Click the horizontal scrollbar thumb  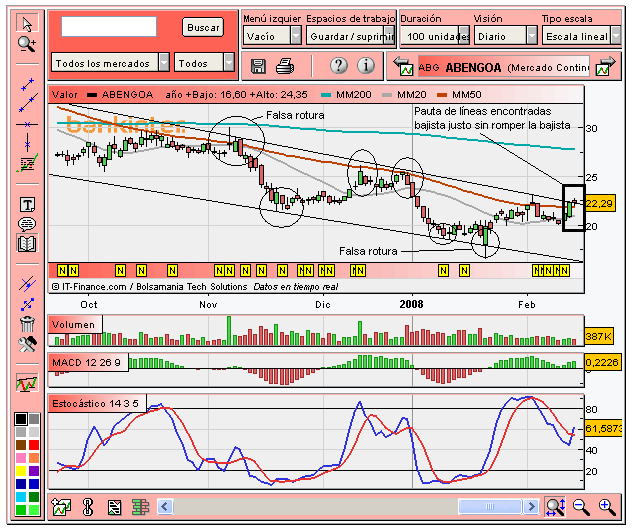[490, 507]
